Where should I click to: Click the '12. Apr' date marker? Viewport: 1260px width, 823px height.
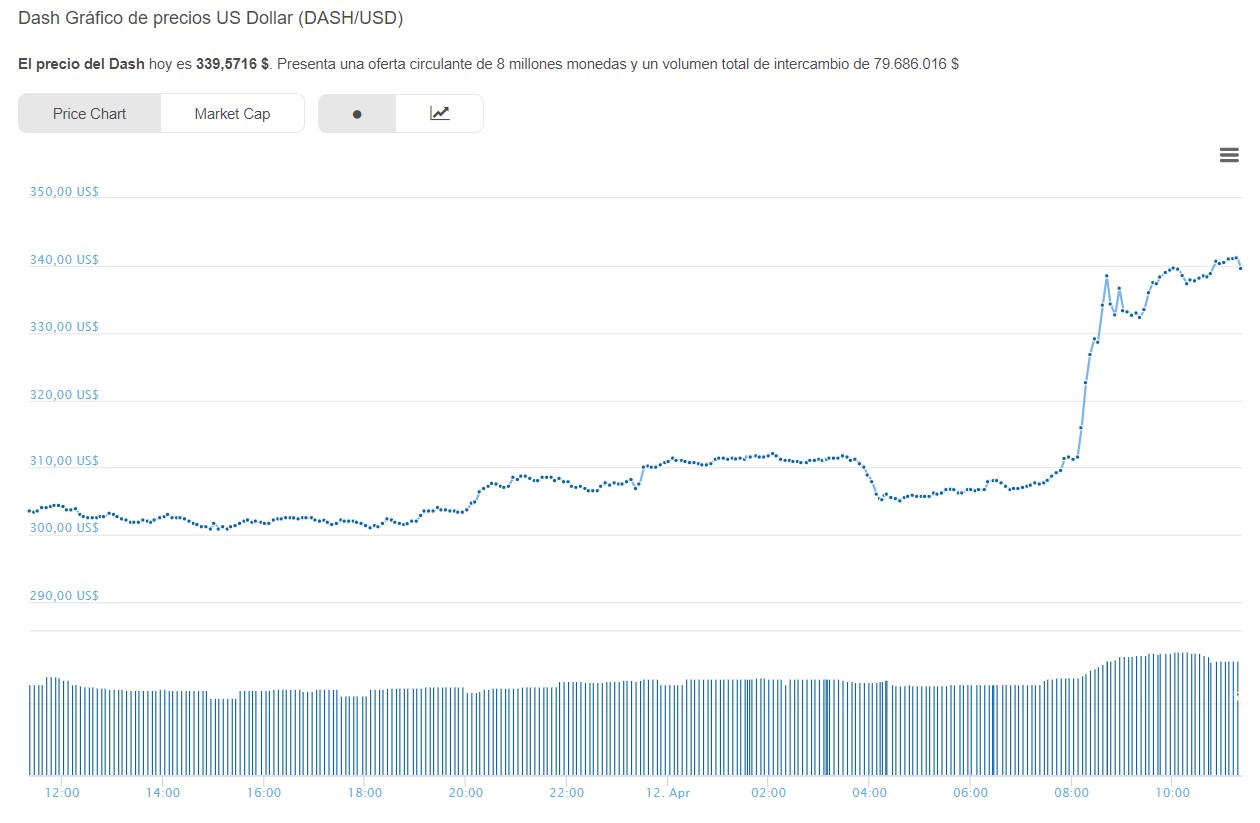(668, 793)
